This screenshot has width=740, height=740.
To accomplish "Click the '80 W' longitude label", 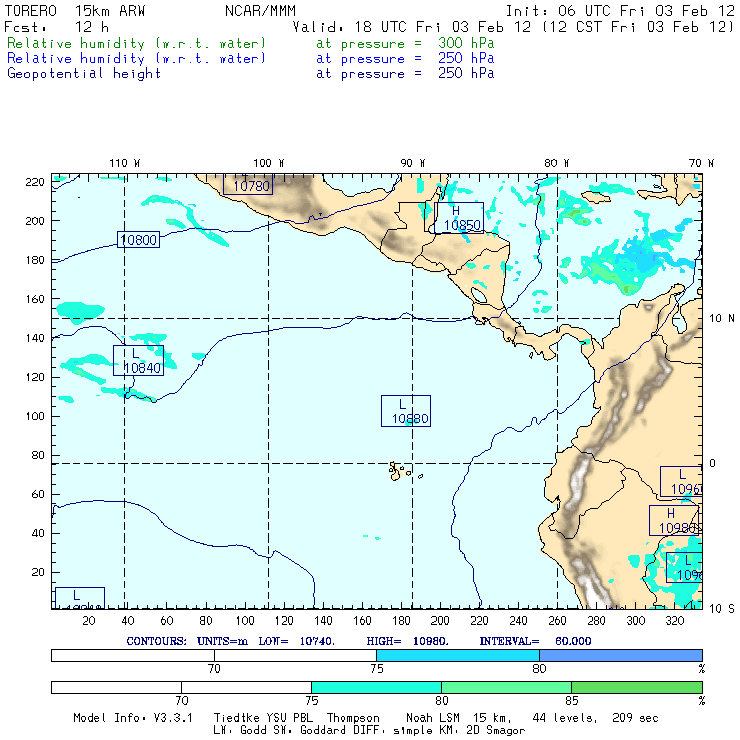I will pyautogui.click(x=557, y=163).
